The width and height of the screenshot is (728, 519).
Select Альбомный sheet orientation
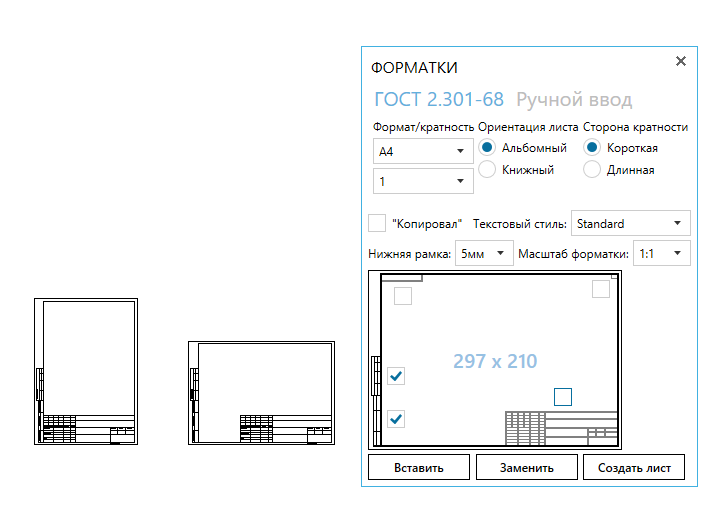(x=487, y=148)
